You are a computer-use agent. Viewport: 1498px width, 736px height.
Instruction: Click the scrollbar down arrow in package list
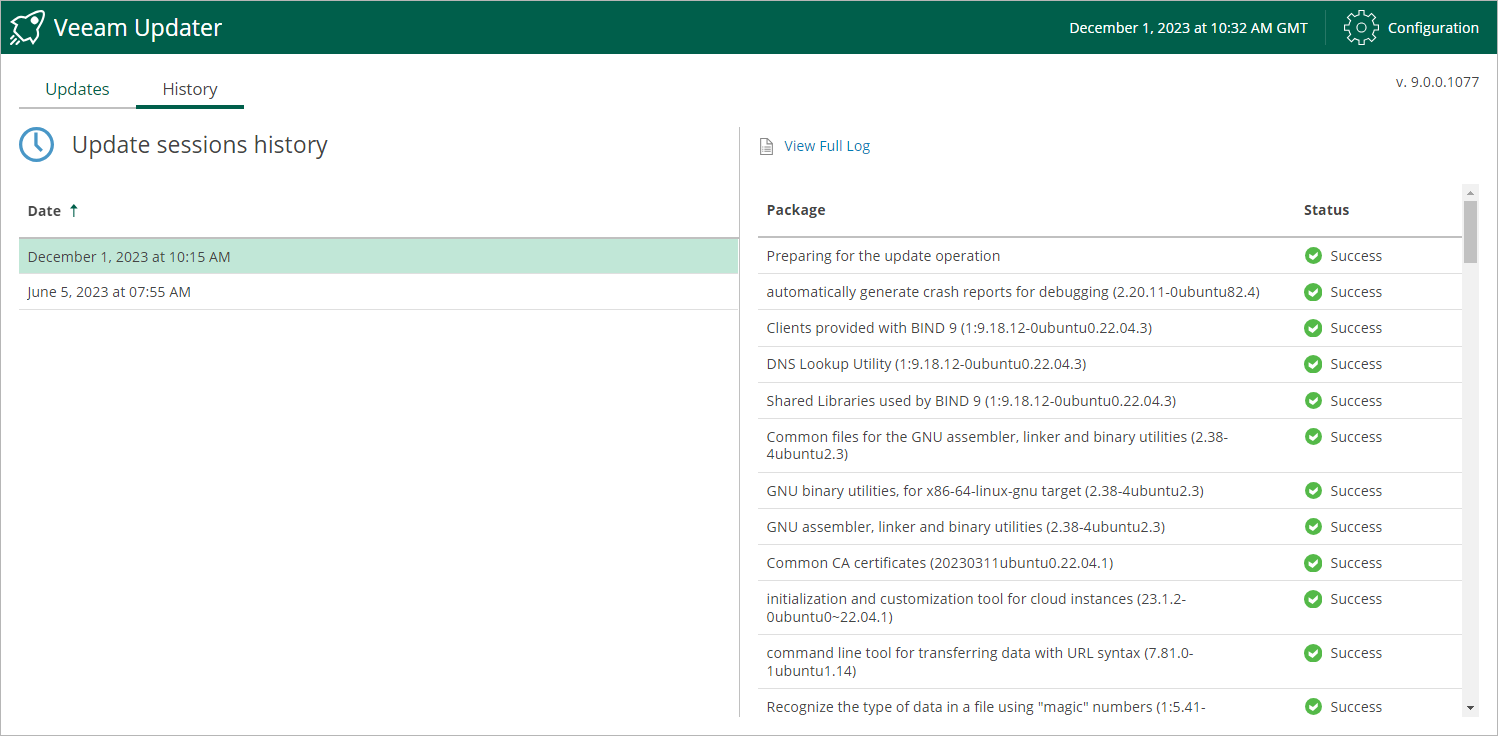(x=1470, y=708)
